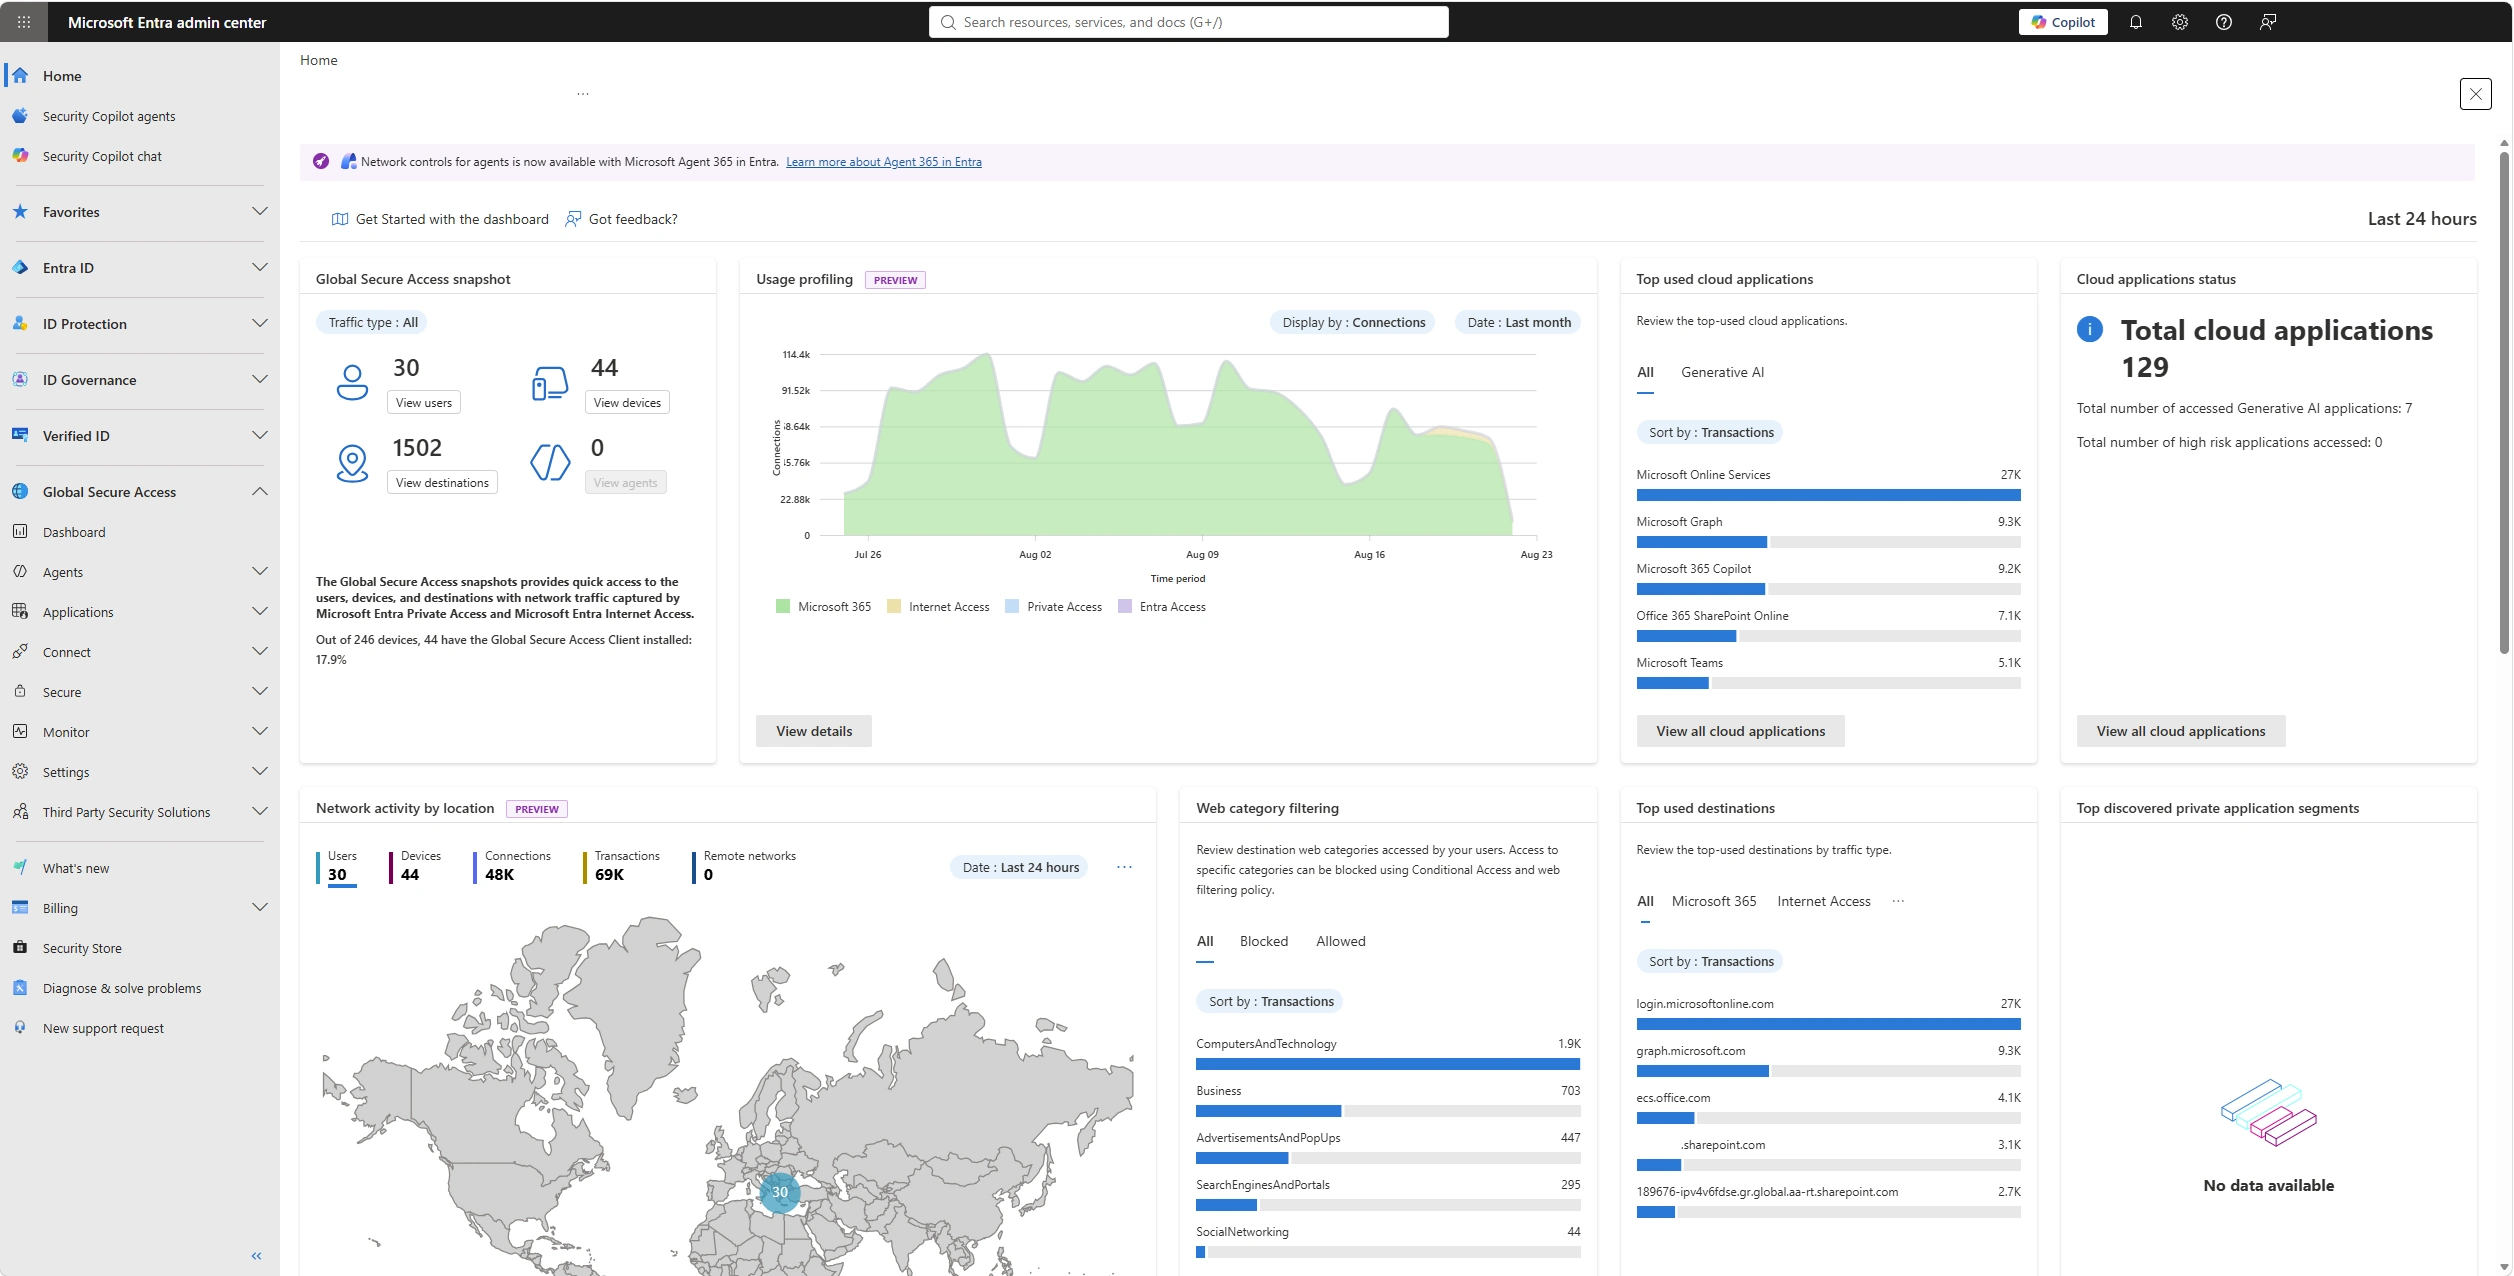The height and width of the screenshot is (1276, 2514).
Task: Click the search resources input field
Action: click(1188, 22)
